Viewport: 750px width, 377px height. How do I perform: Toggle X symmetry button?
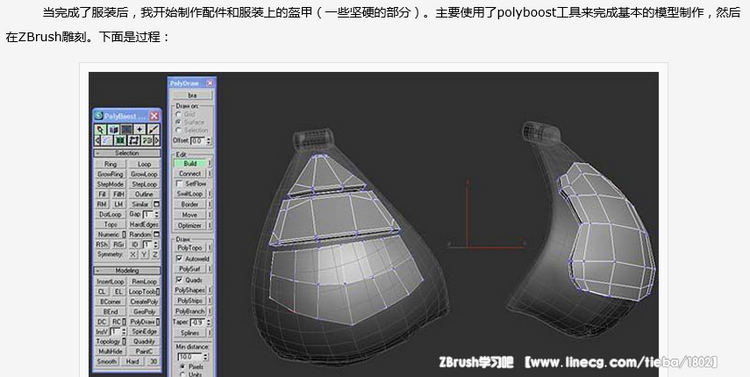pyautogui.click(x=132, y=255)
